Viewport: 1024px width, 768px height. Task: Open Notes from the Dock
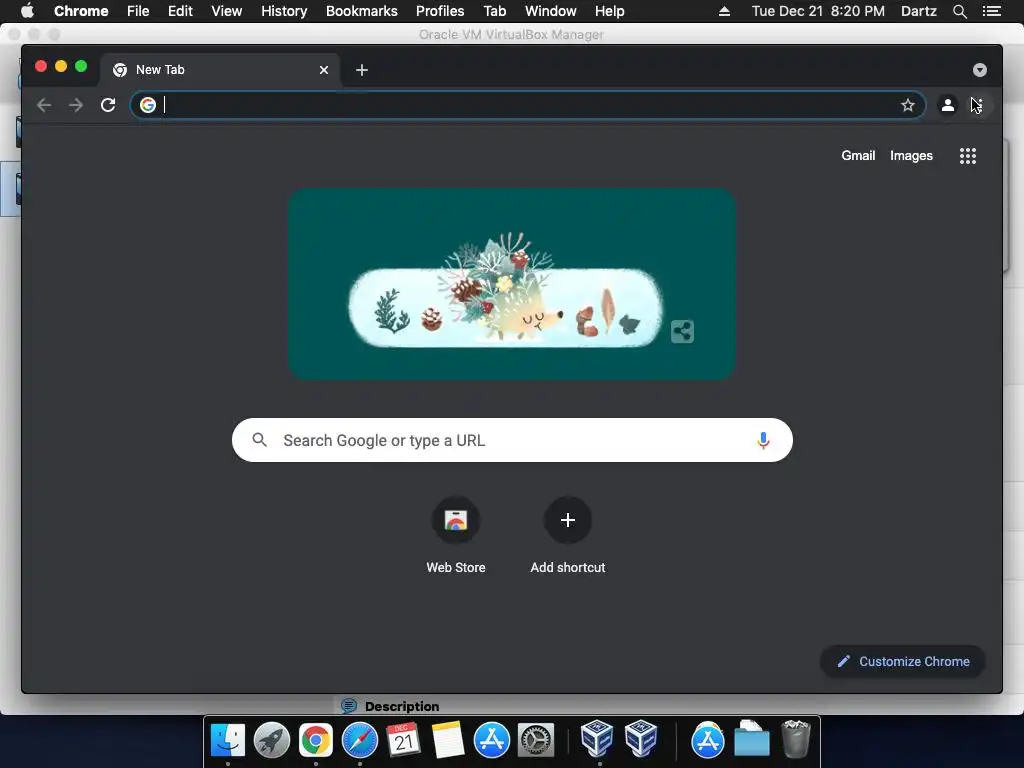click(x=448, y=740)
